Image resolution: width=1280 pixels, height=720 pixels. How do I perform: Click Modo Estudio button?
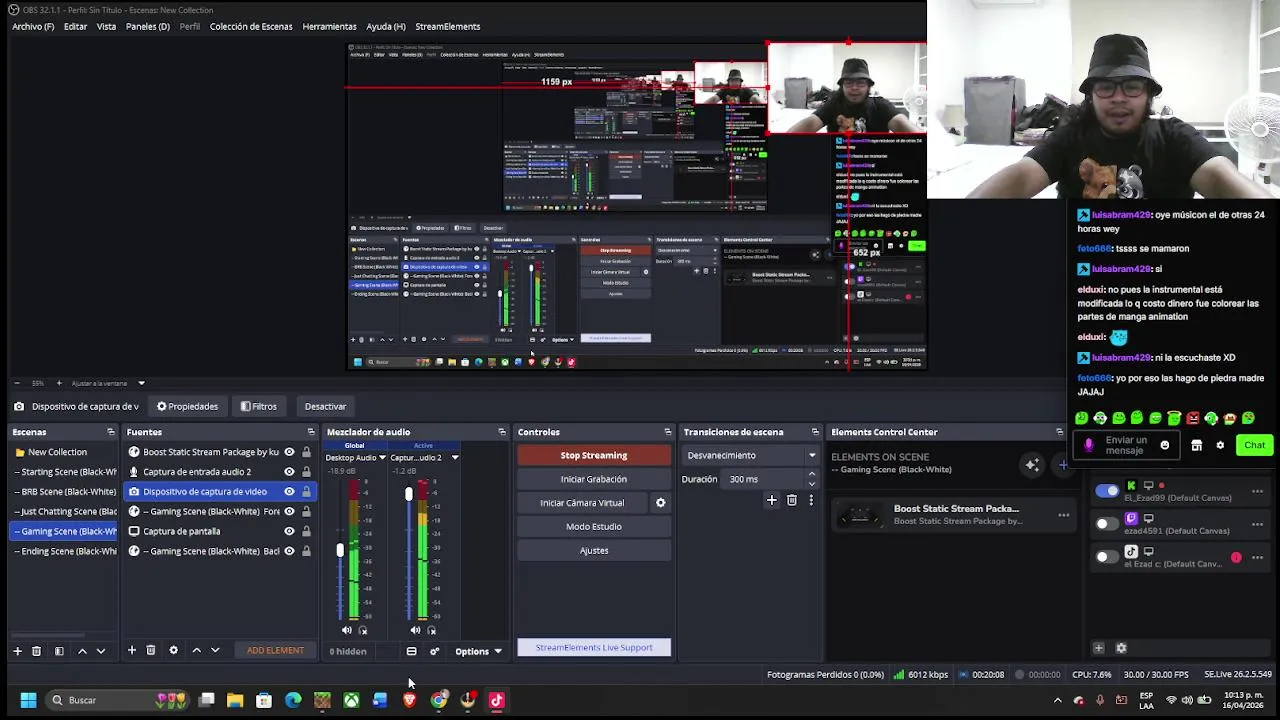594,527
